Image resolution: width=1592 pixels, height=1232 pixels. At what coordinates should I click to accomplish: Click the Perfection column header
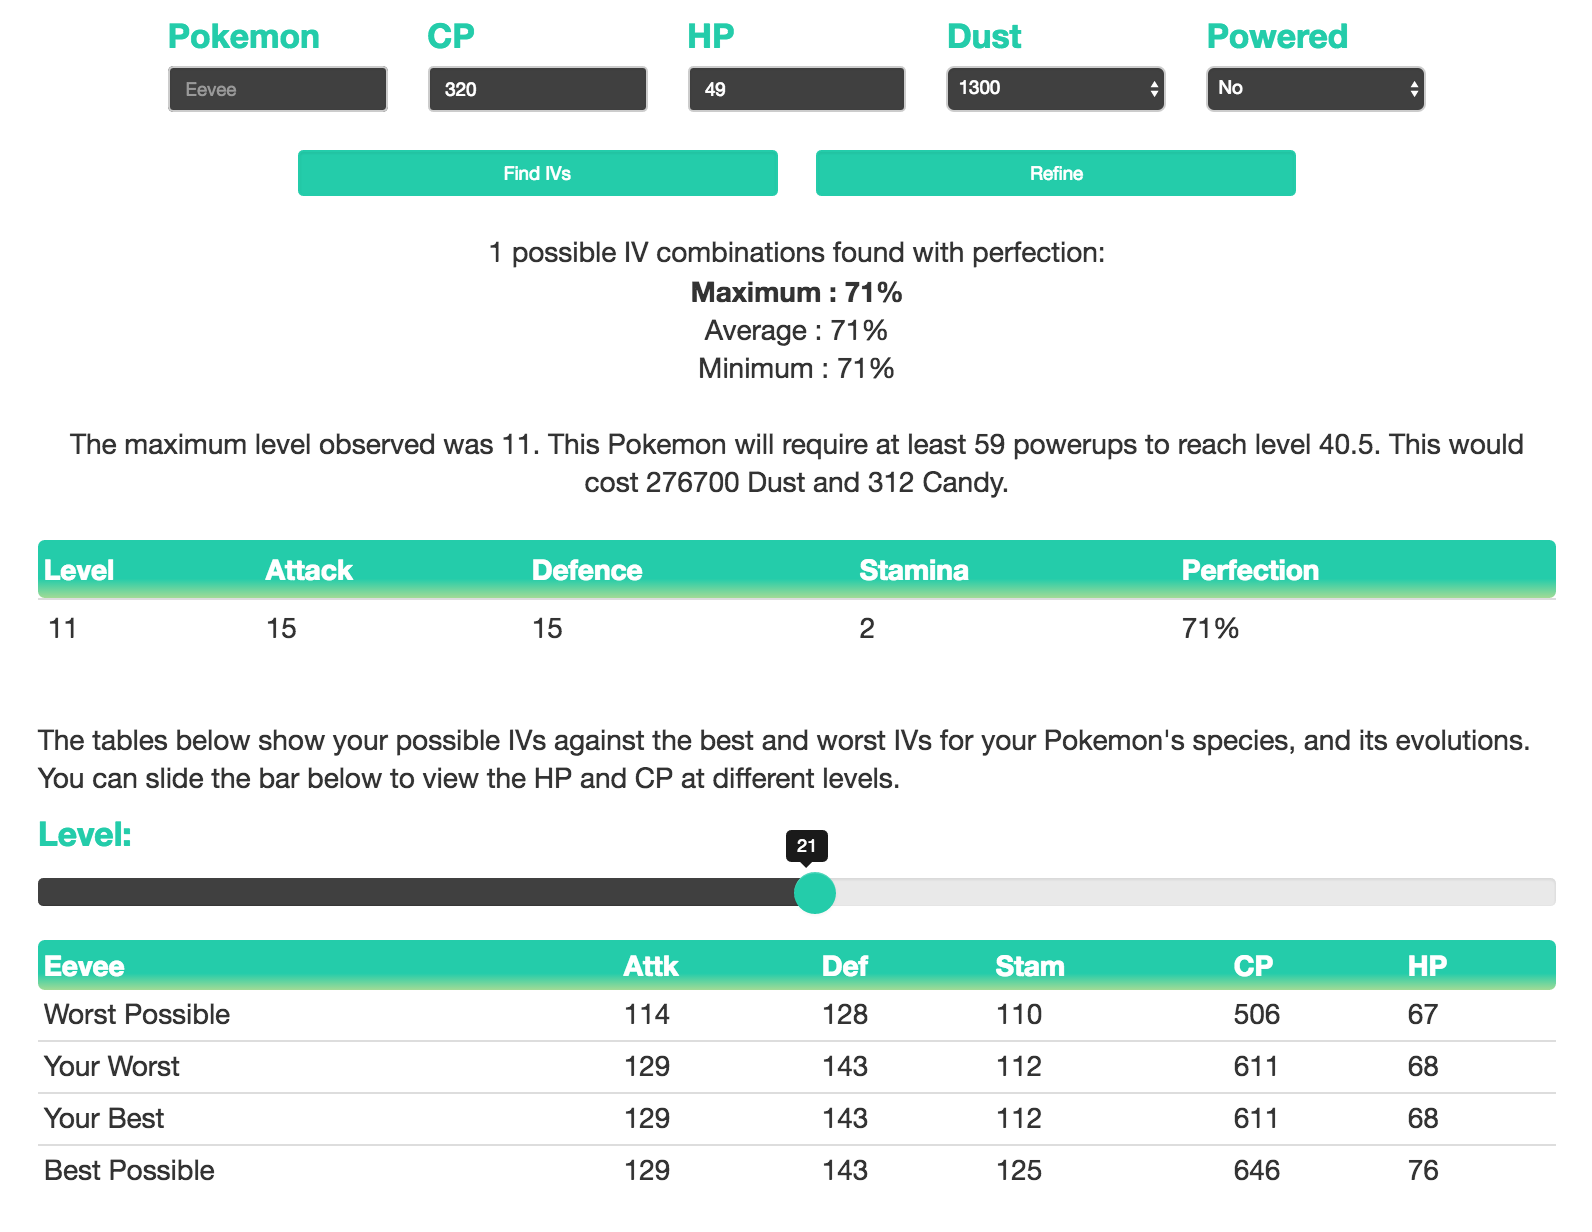coord(1250,570)
